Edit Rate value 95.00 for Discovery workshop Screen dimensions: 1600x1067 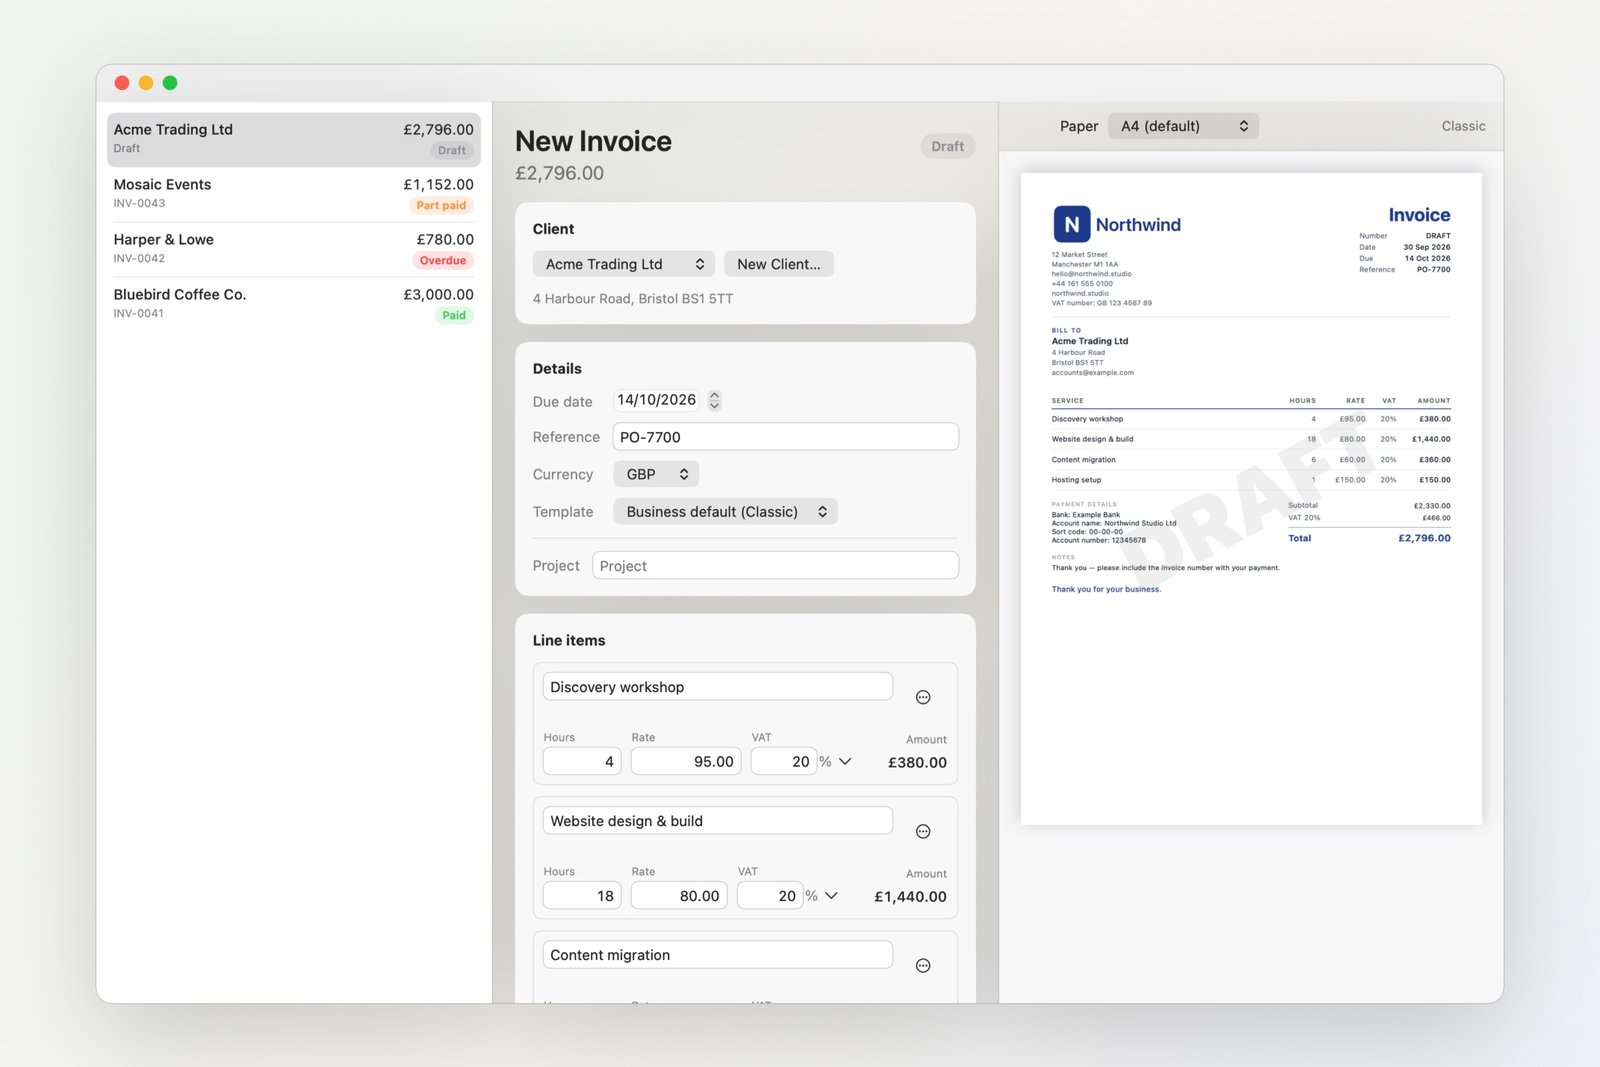pos(686,761)
